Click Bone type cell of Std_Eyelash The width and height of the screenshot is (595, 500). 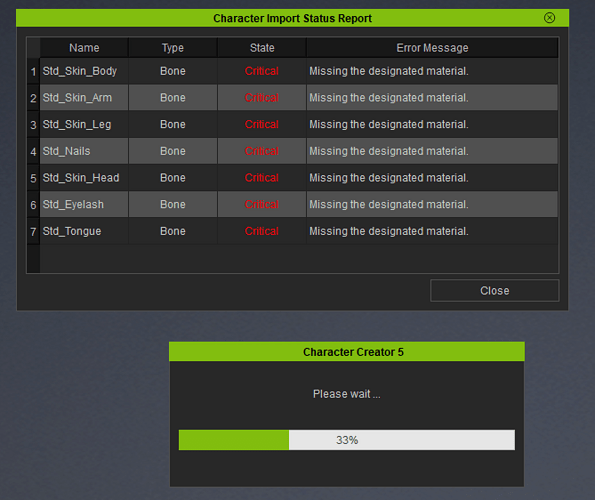coord(173,204)
